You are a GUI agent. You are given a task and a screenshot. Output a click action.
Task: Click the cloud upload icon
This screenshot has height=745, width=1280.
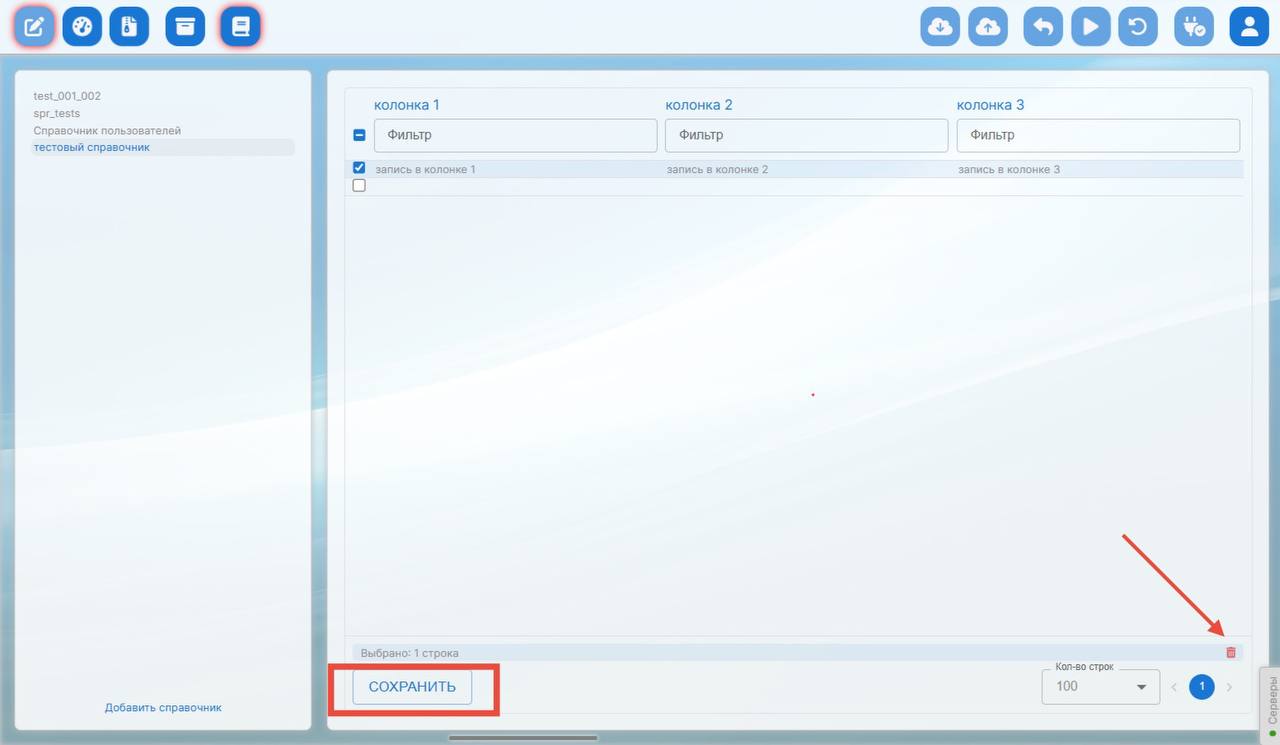tap(988, 27)
